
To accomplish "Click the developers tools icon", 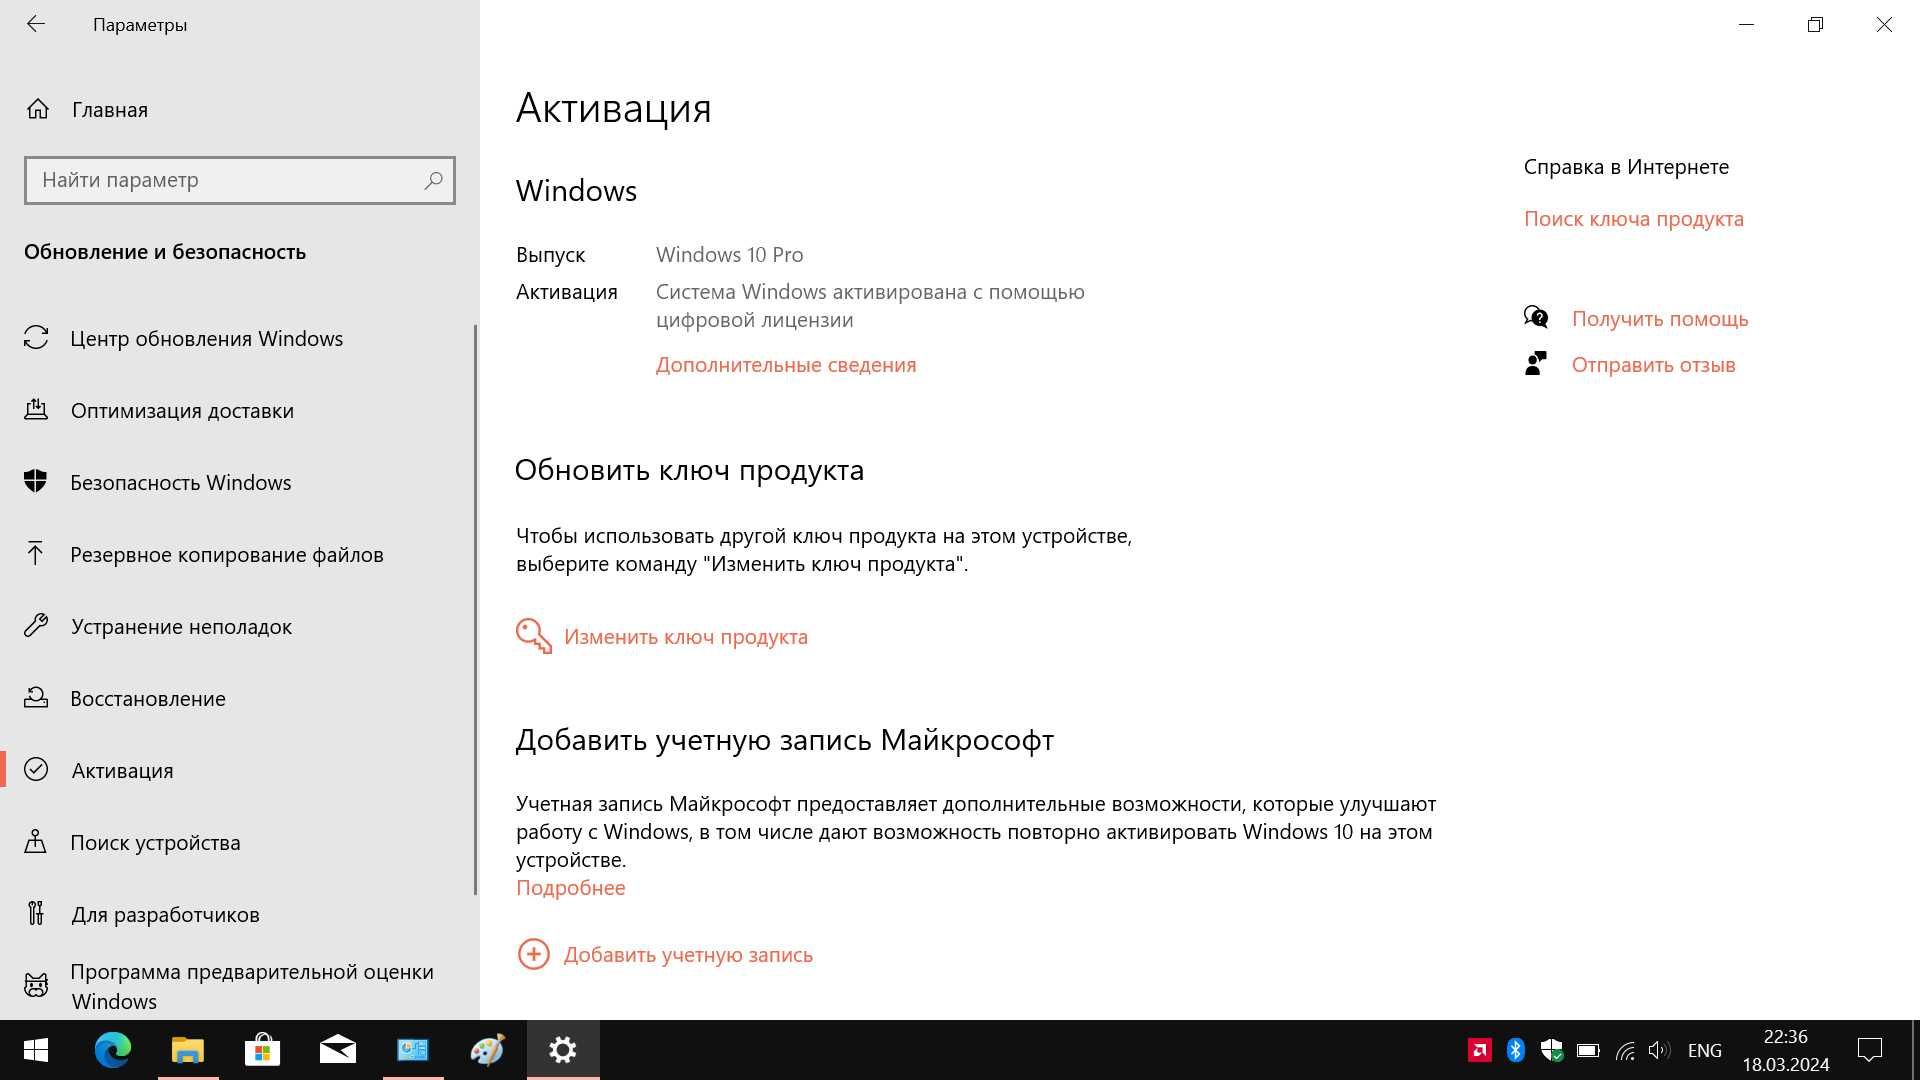I will (x=36, y=914).
